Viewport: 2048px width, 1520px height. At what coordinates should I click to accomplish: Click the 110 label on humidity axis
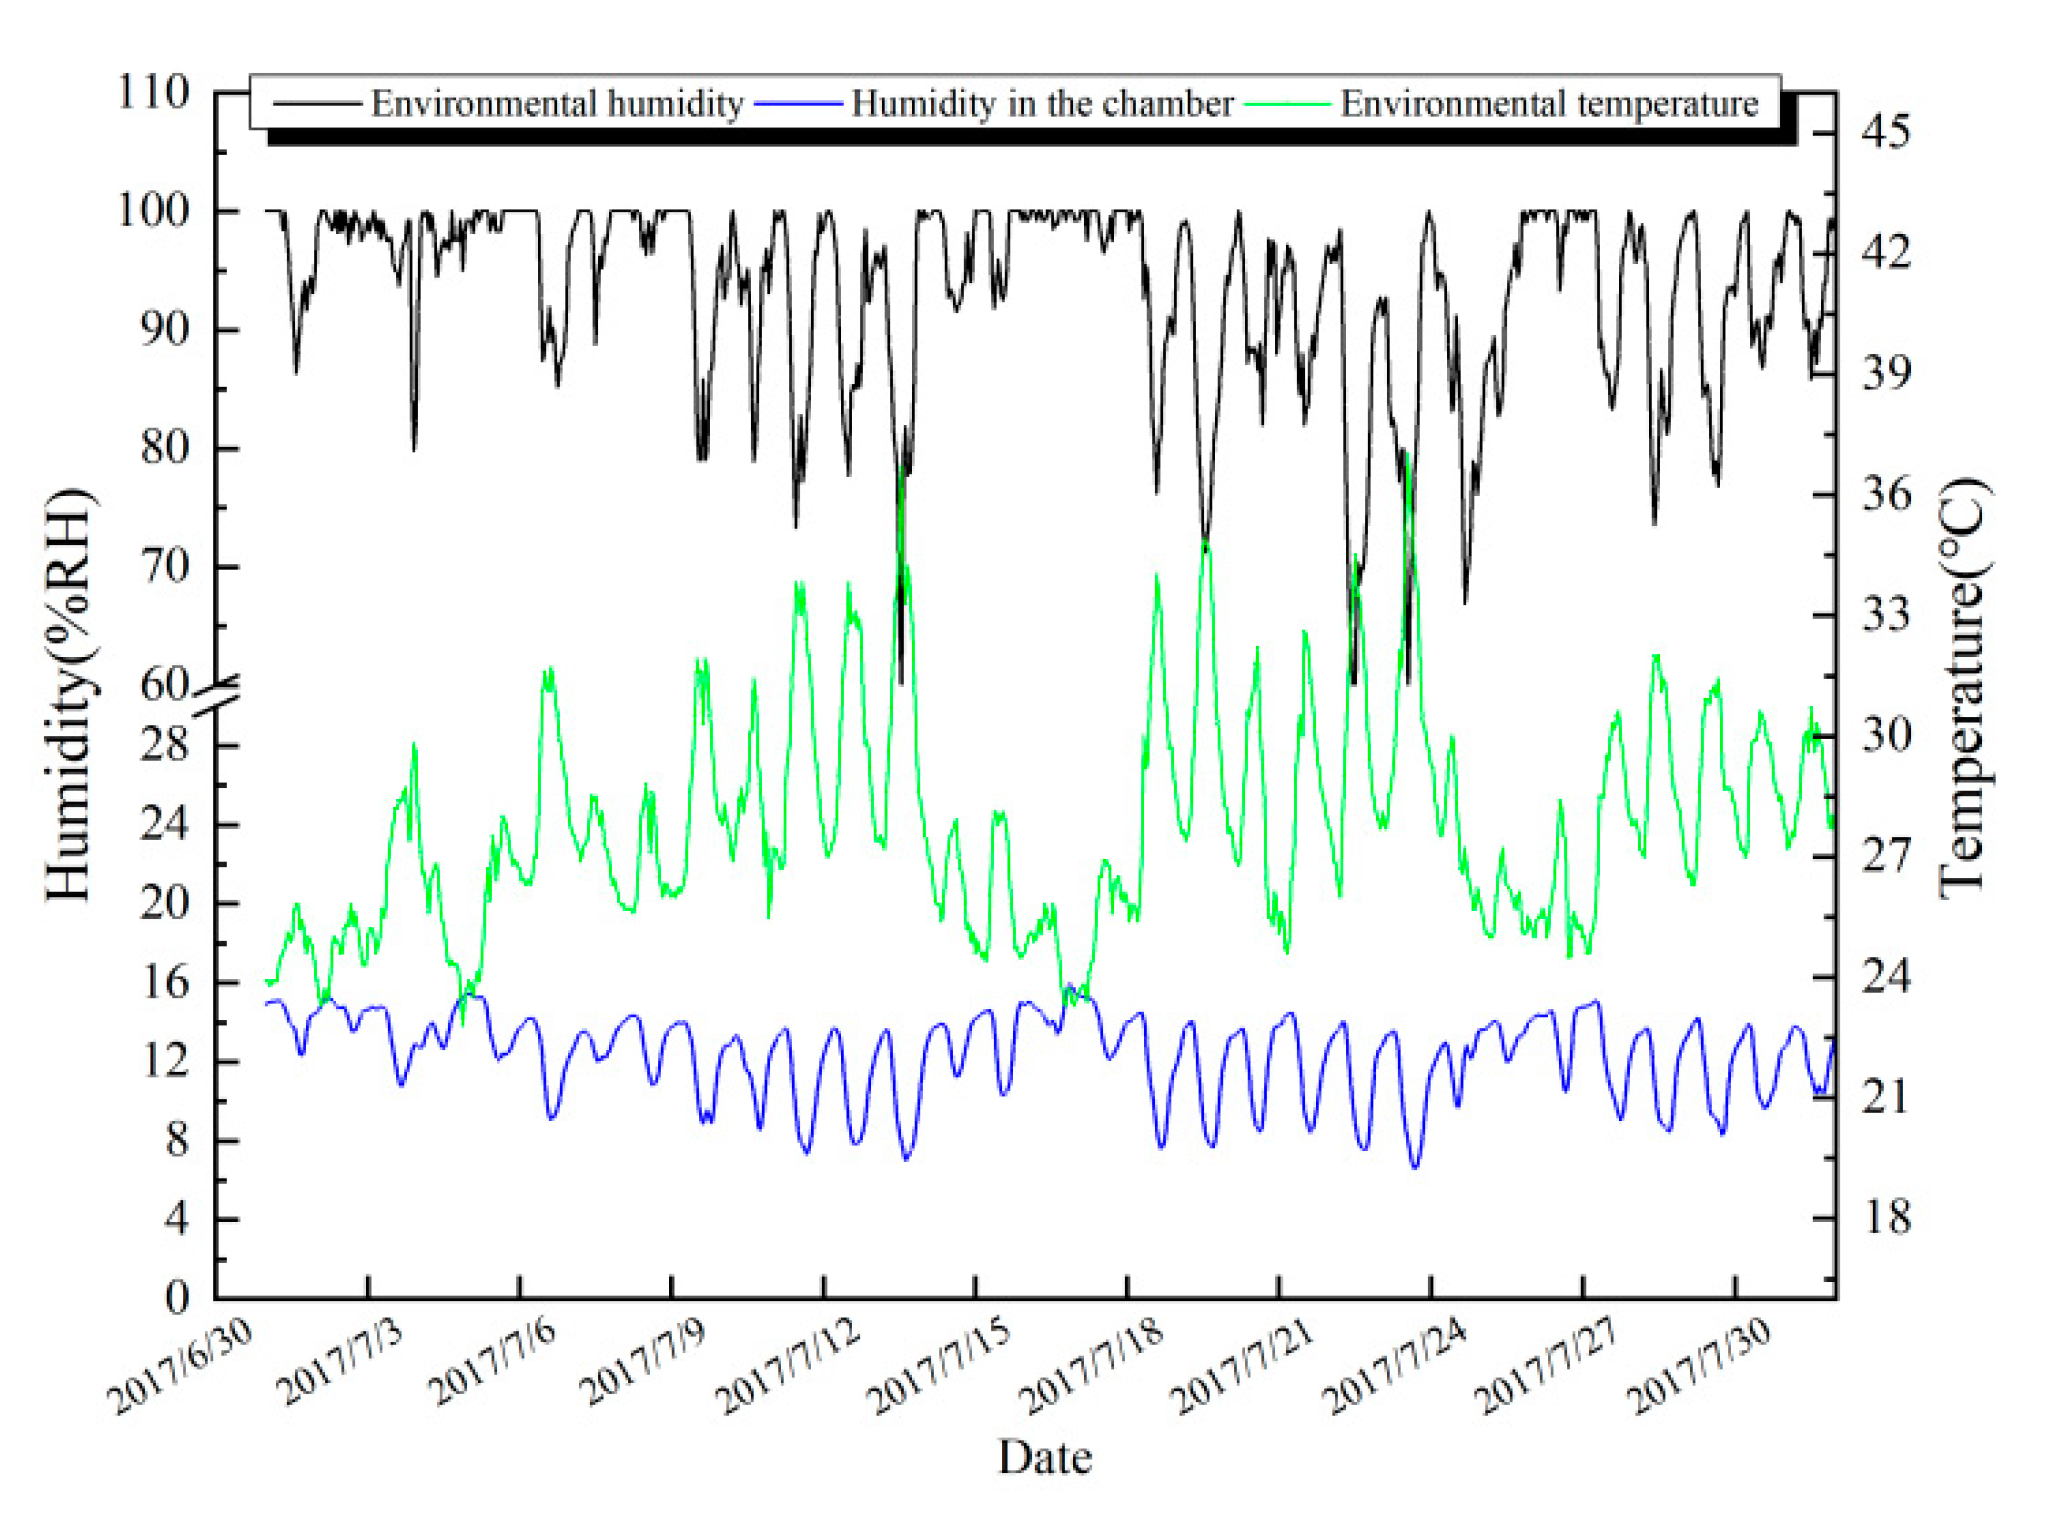pyautogui.click(x=153, y=93)
